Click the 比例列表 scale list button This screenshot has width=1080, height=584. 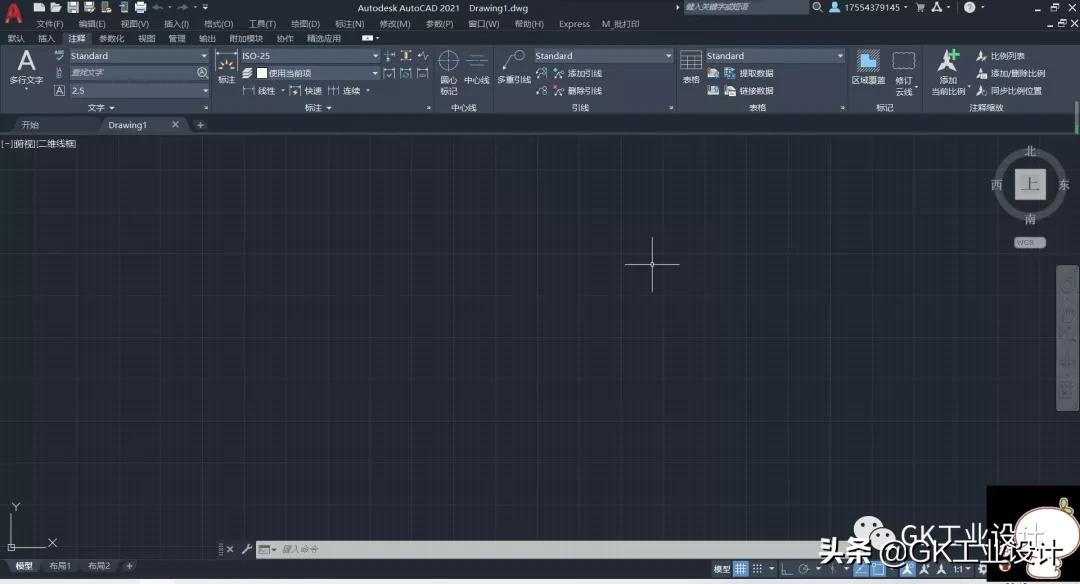1000,56
